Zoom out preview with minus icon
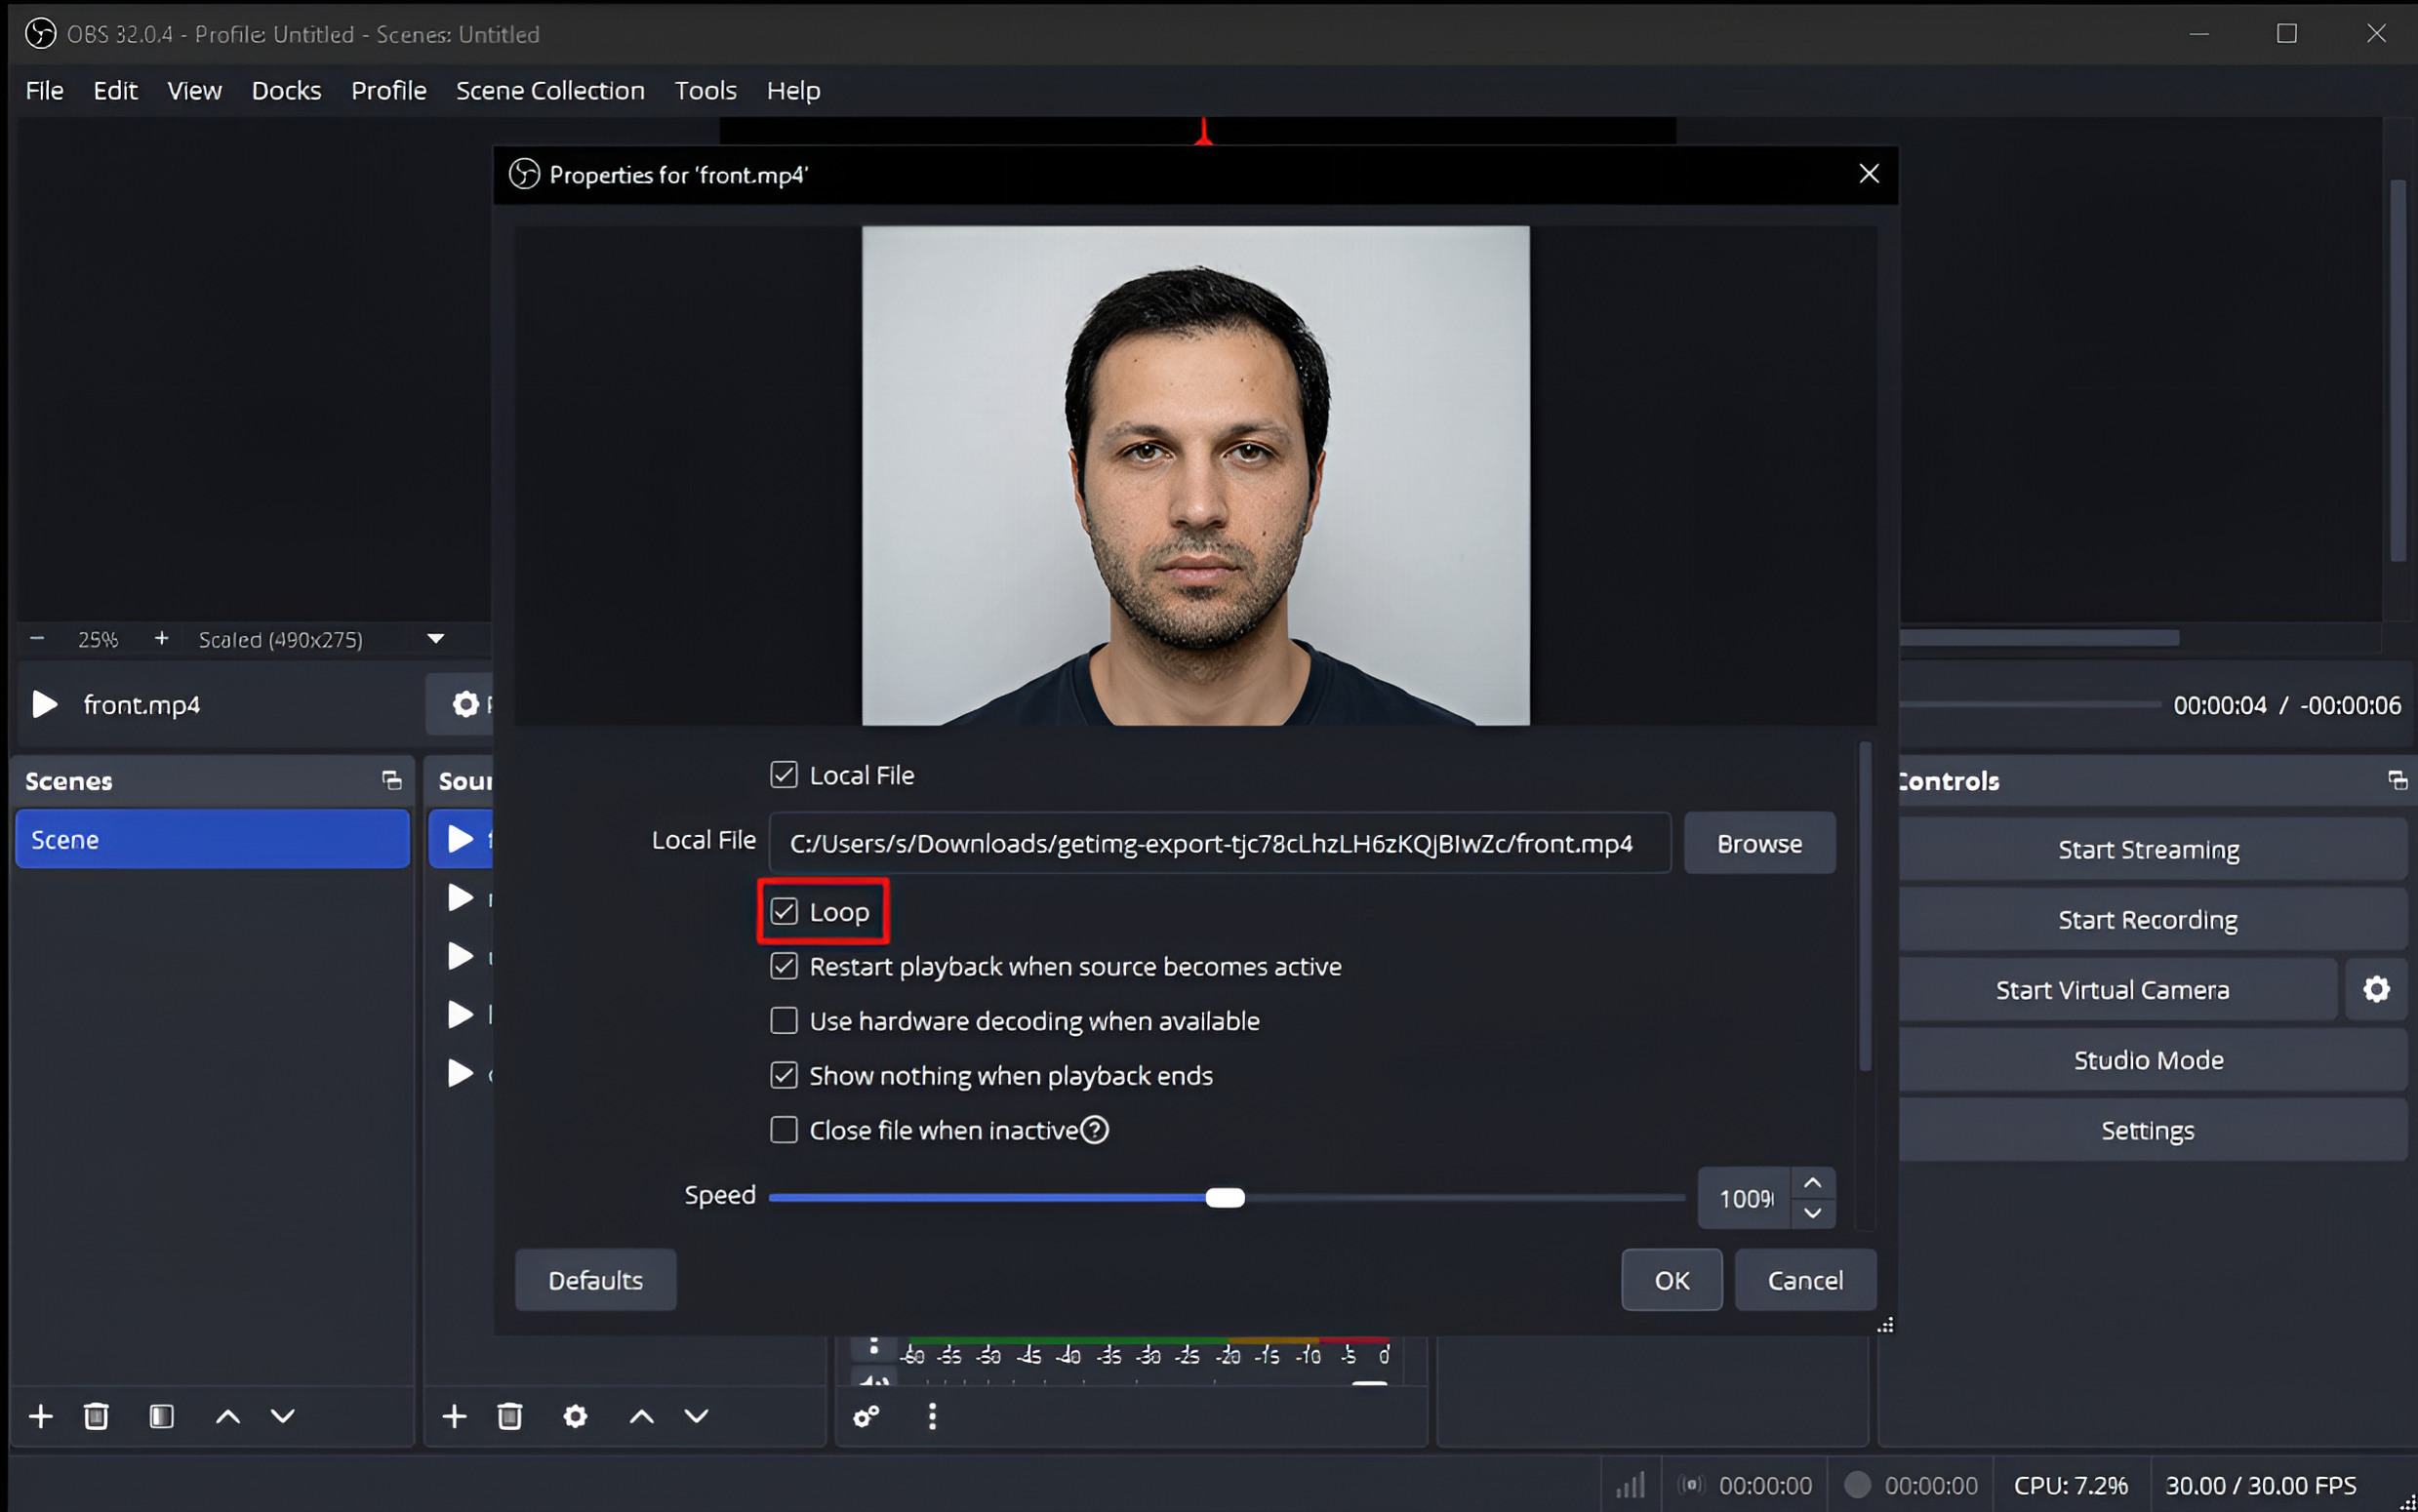Image resolution: width=2418 pixels, height=1512 pixels. pyautogui.click(x=37, y=639)
